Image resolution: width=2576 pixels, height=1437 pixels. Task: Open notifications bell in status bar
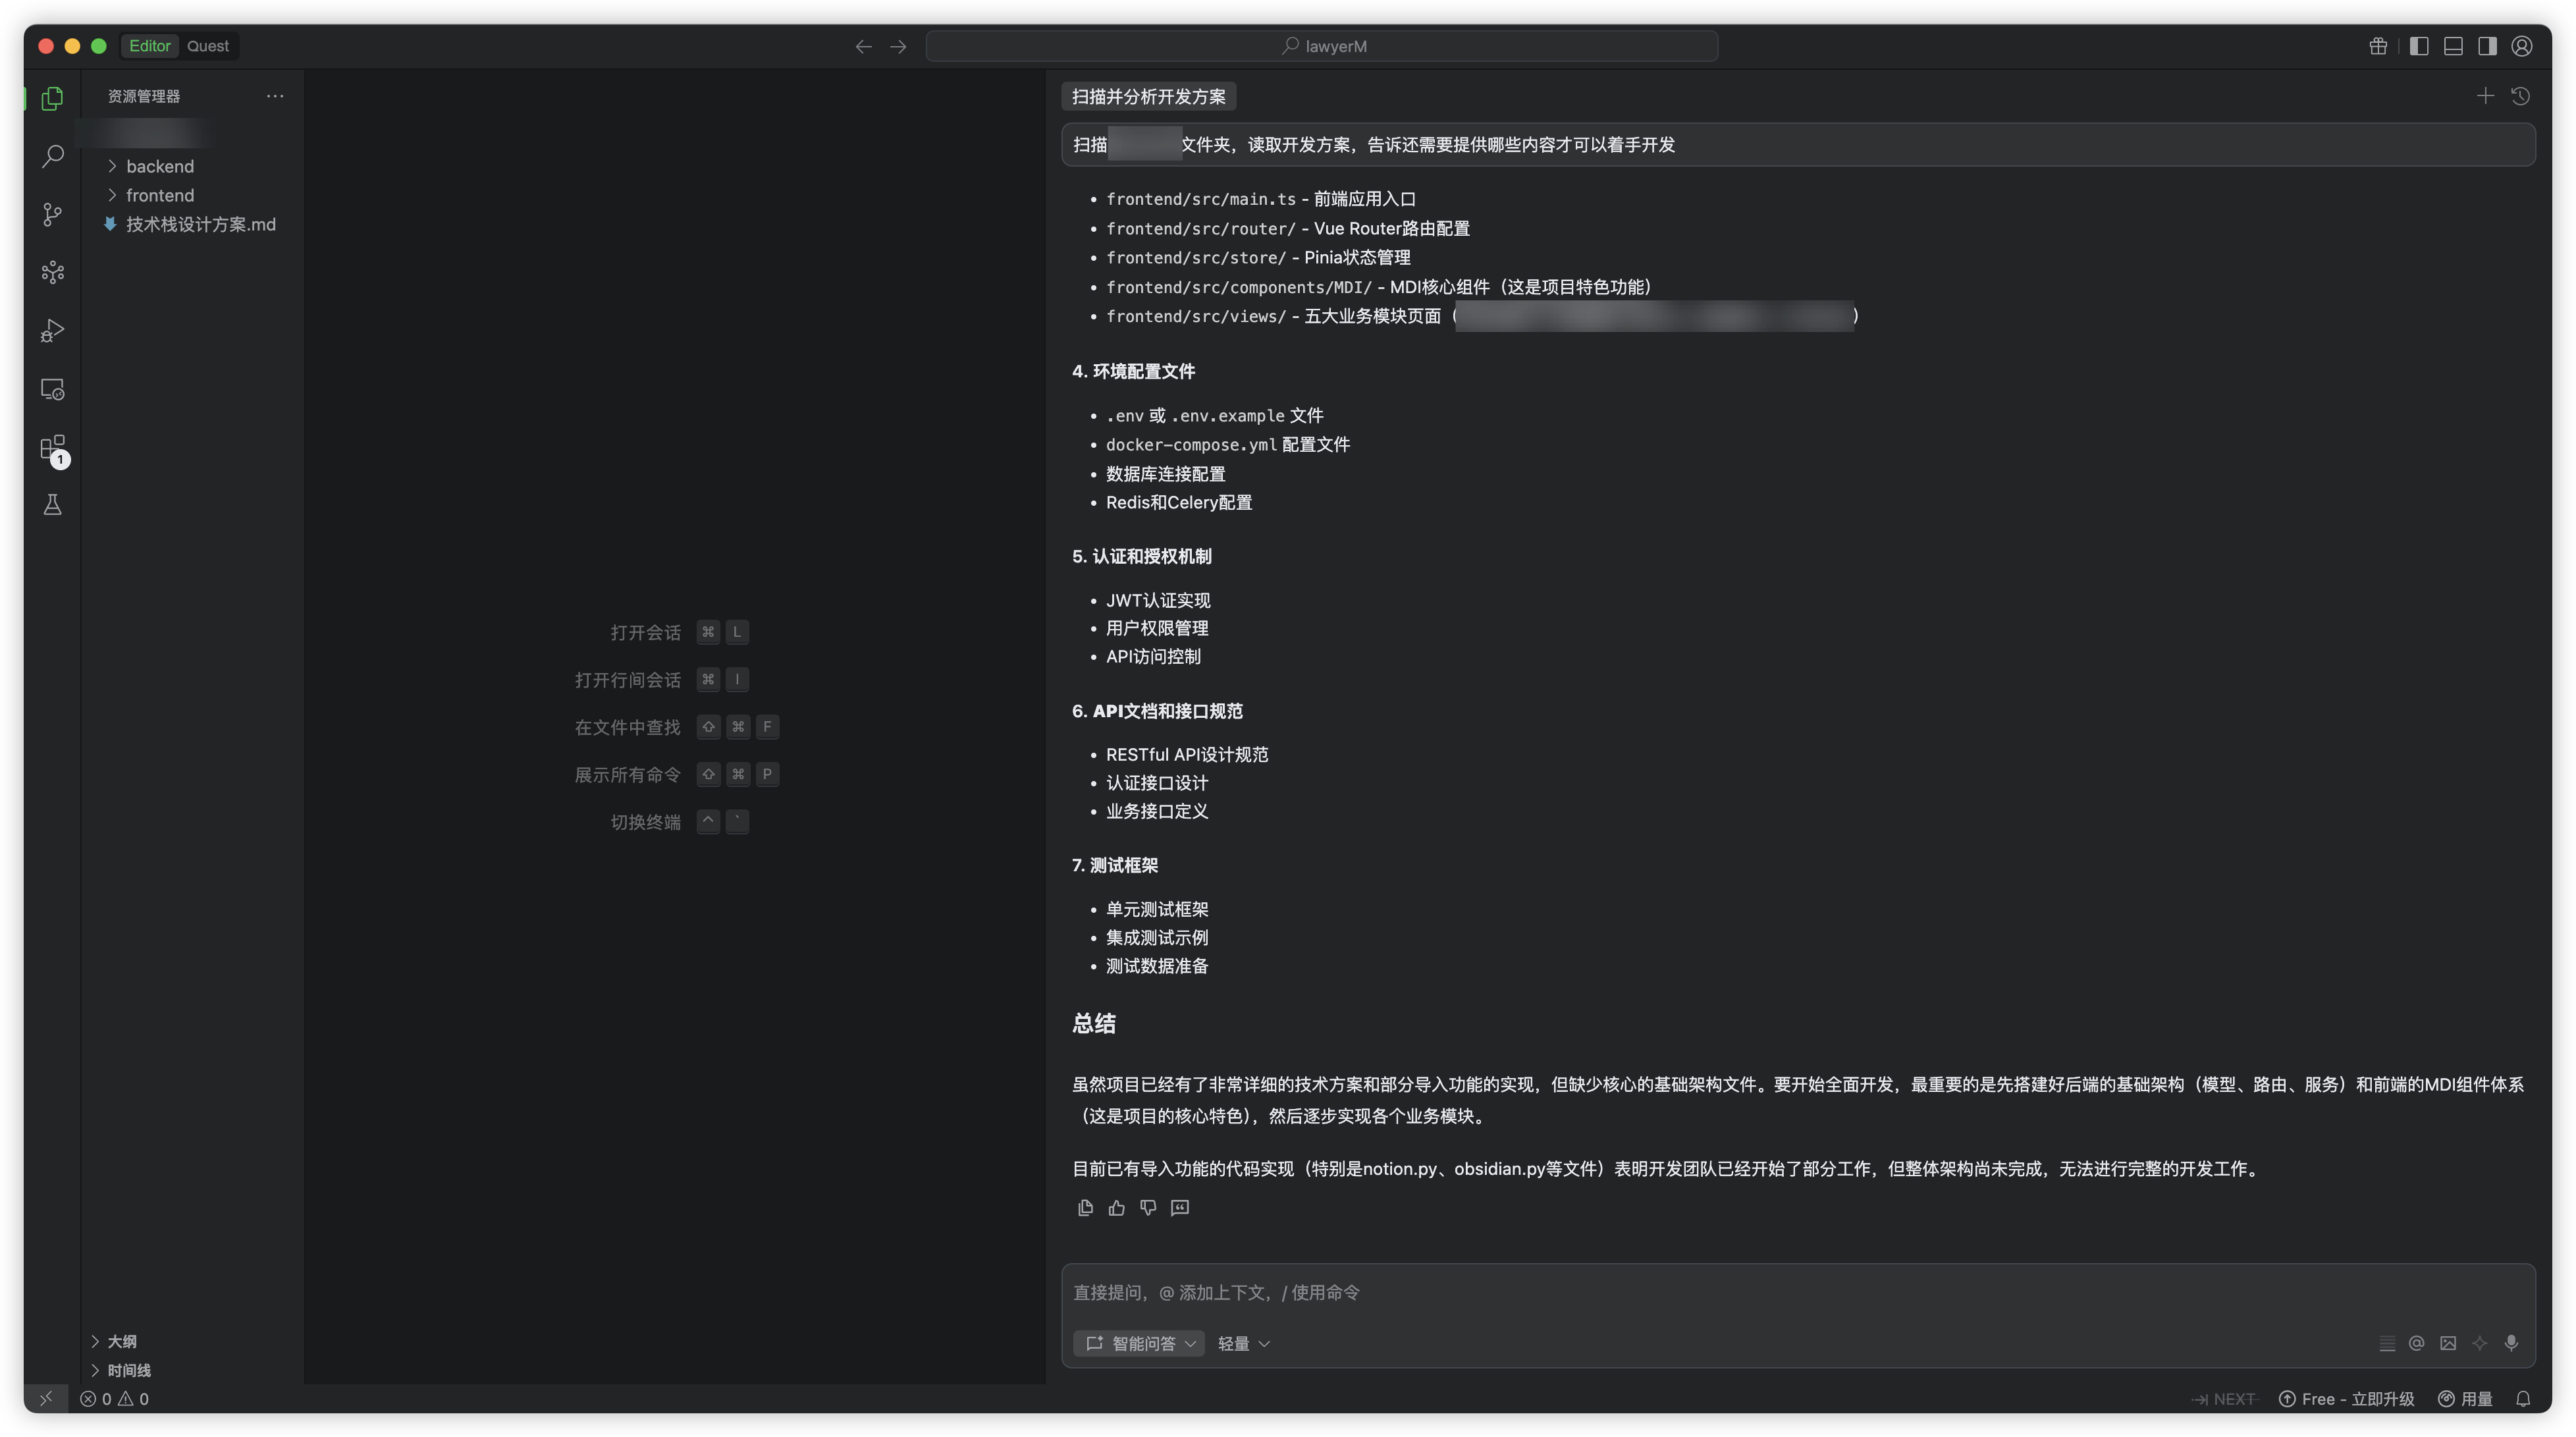click(2523, 1398)
